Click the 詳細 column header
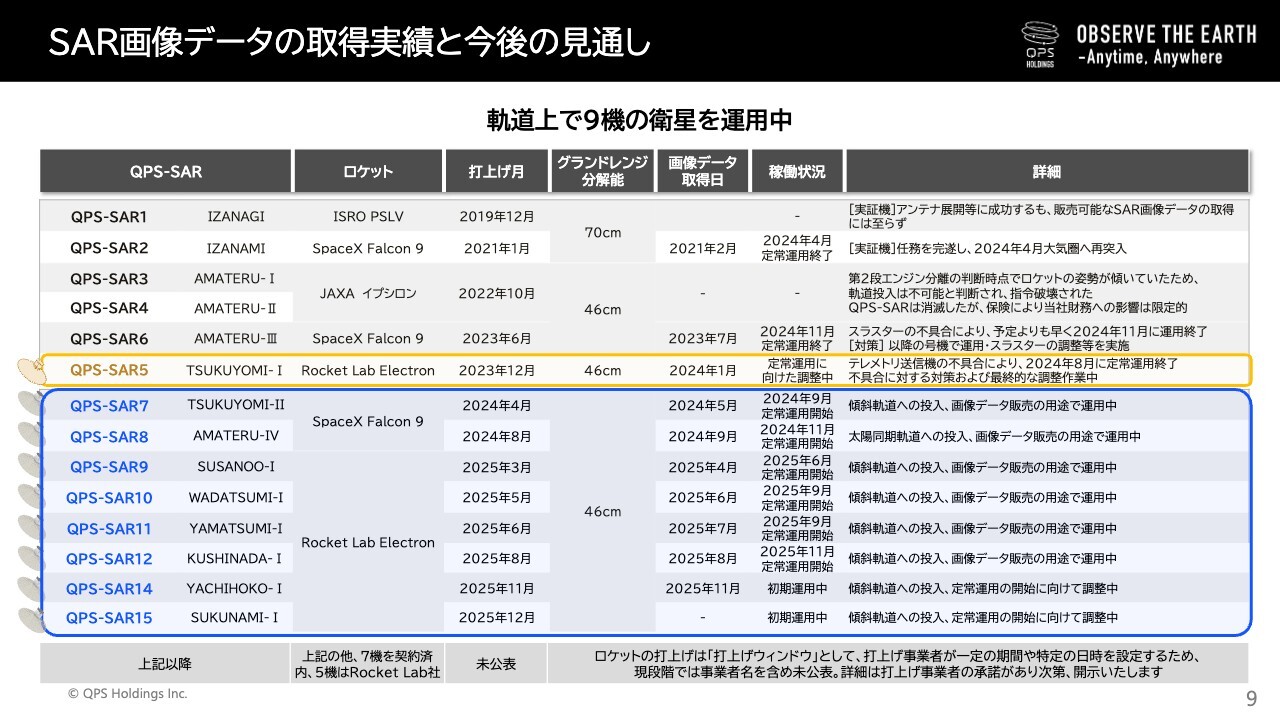 [x=1046, y=172]
